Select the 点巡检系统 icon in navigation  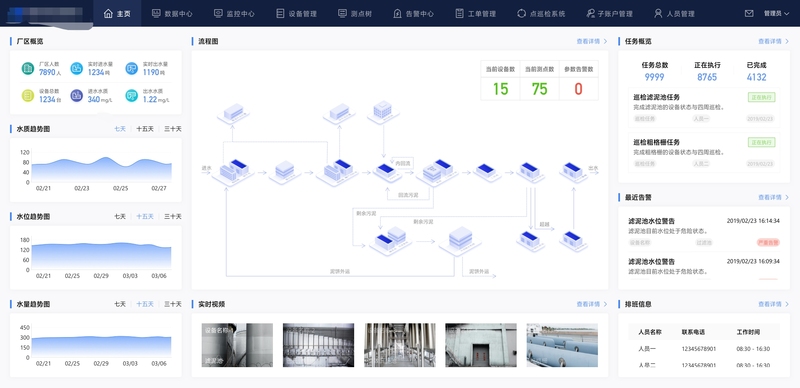521,14
